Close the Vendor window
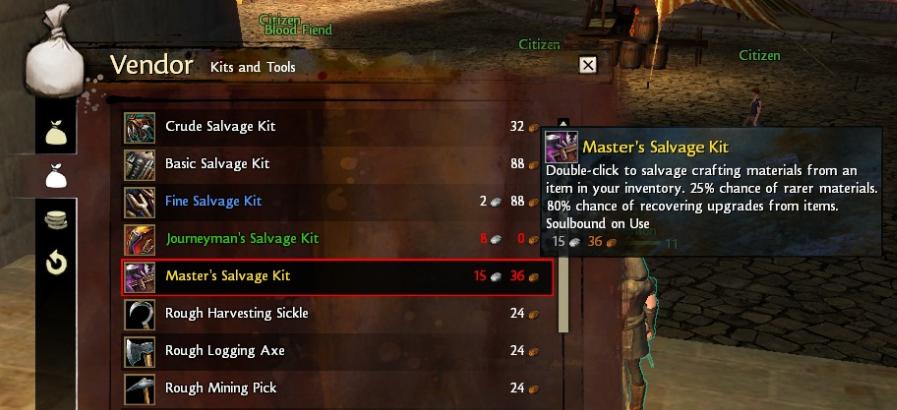The image size is (897, 410). click(588, 65)
